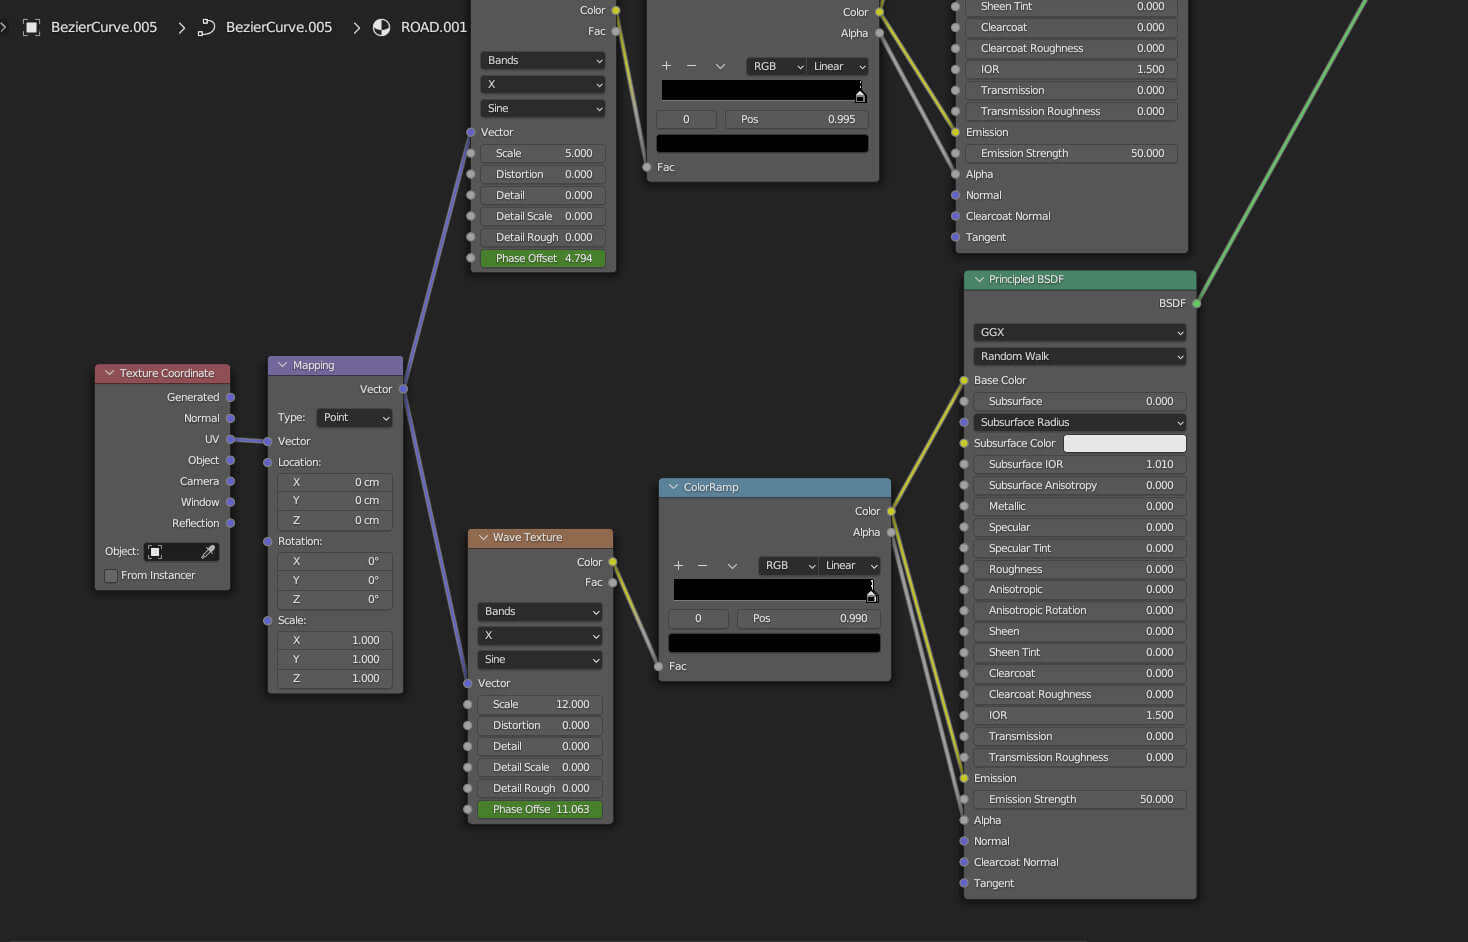Click the lower Wave Texture Scale 12.000 field
1468x942 pixels.
[x=540, y=705]
